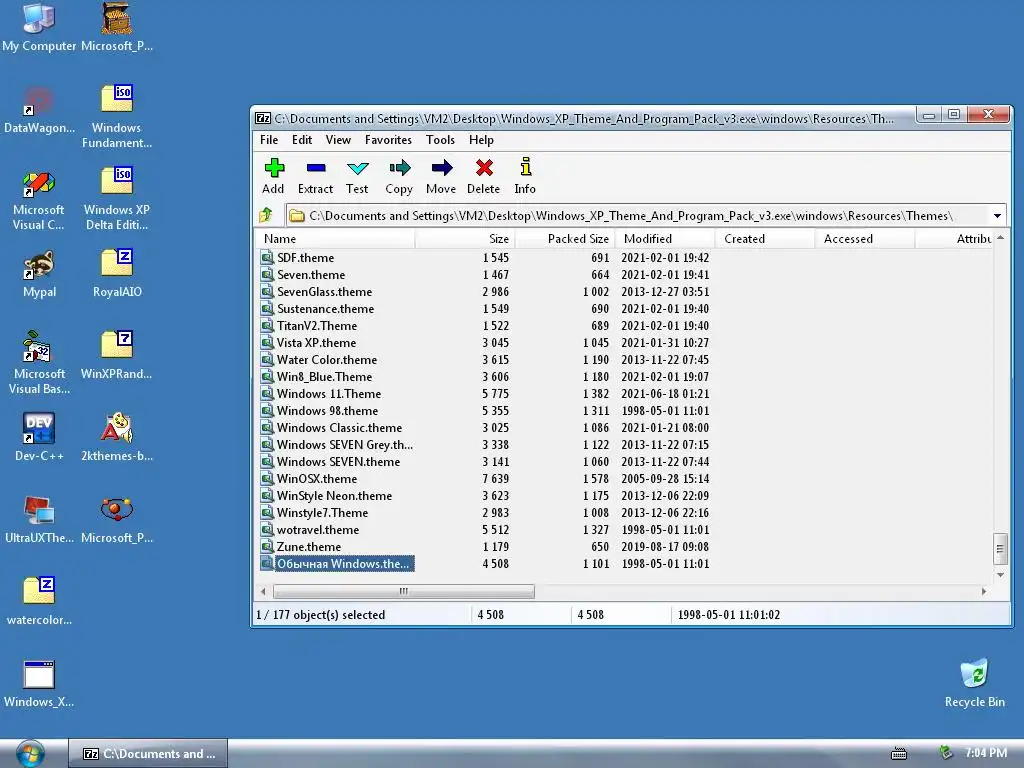
Task: Click the Extract toolbar icon
Action: tap(315, 176)
